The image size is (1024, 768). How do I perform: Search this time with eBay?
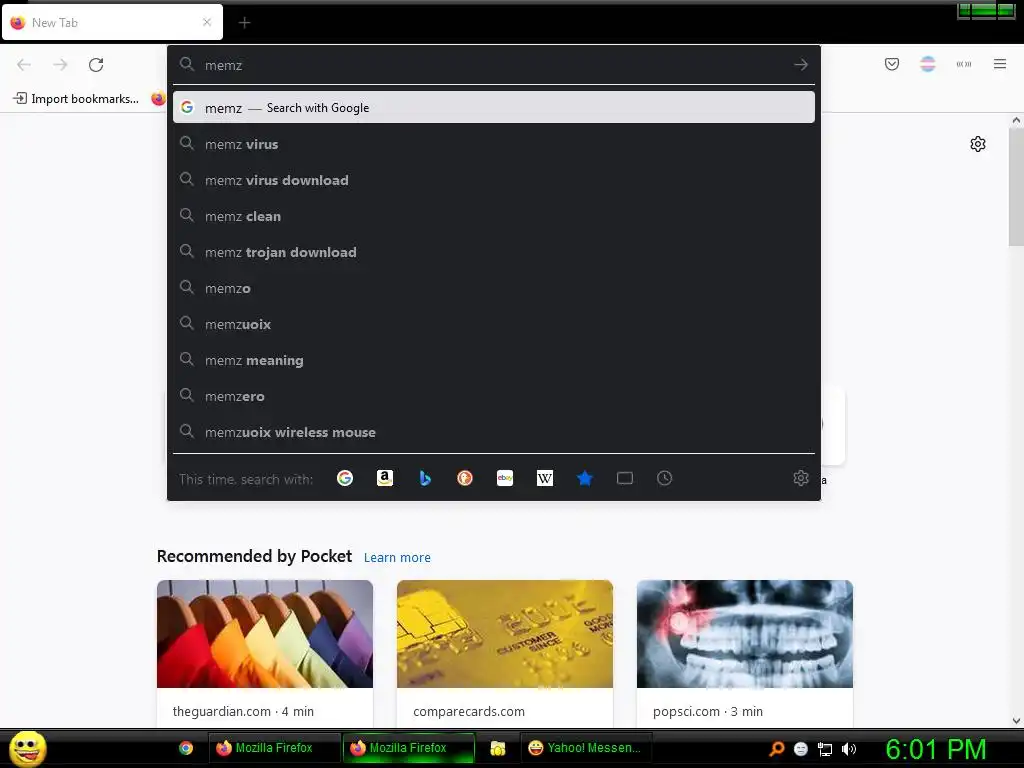[505, 479]
